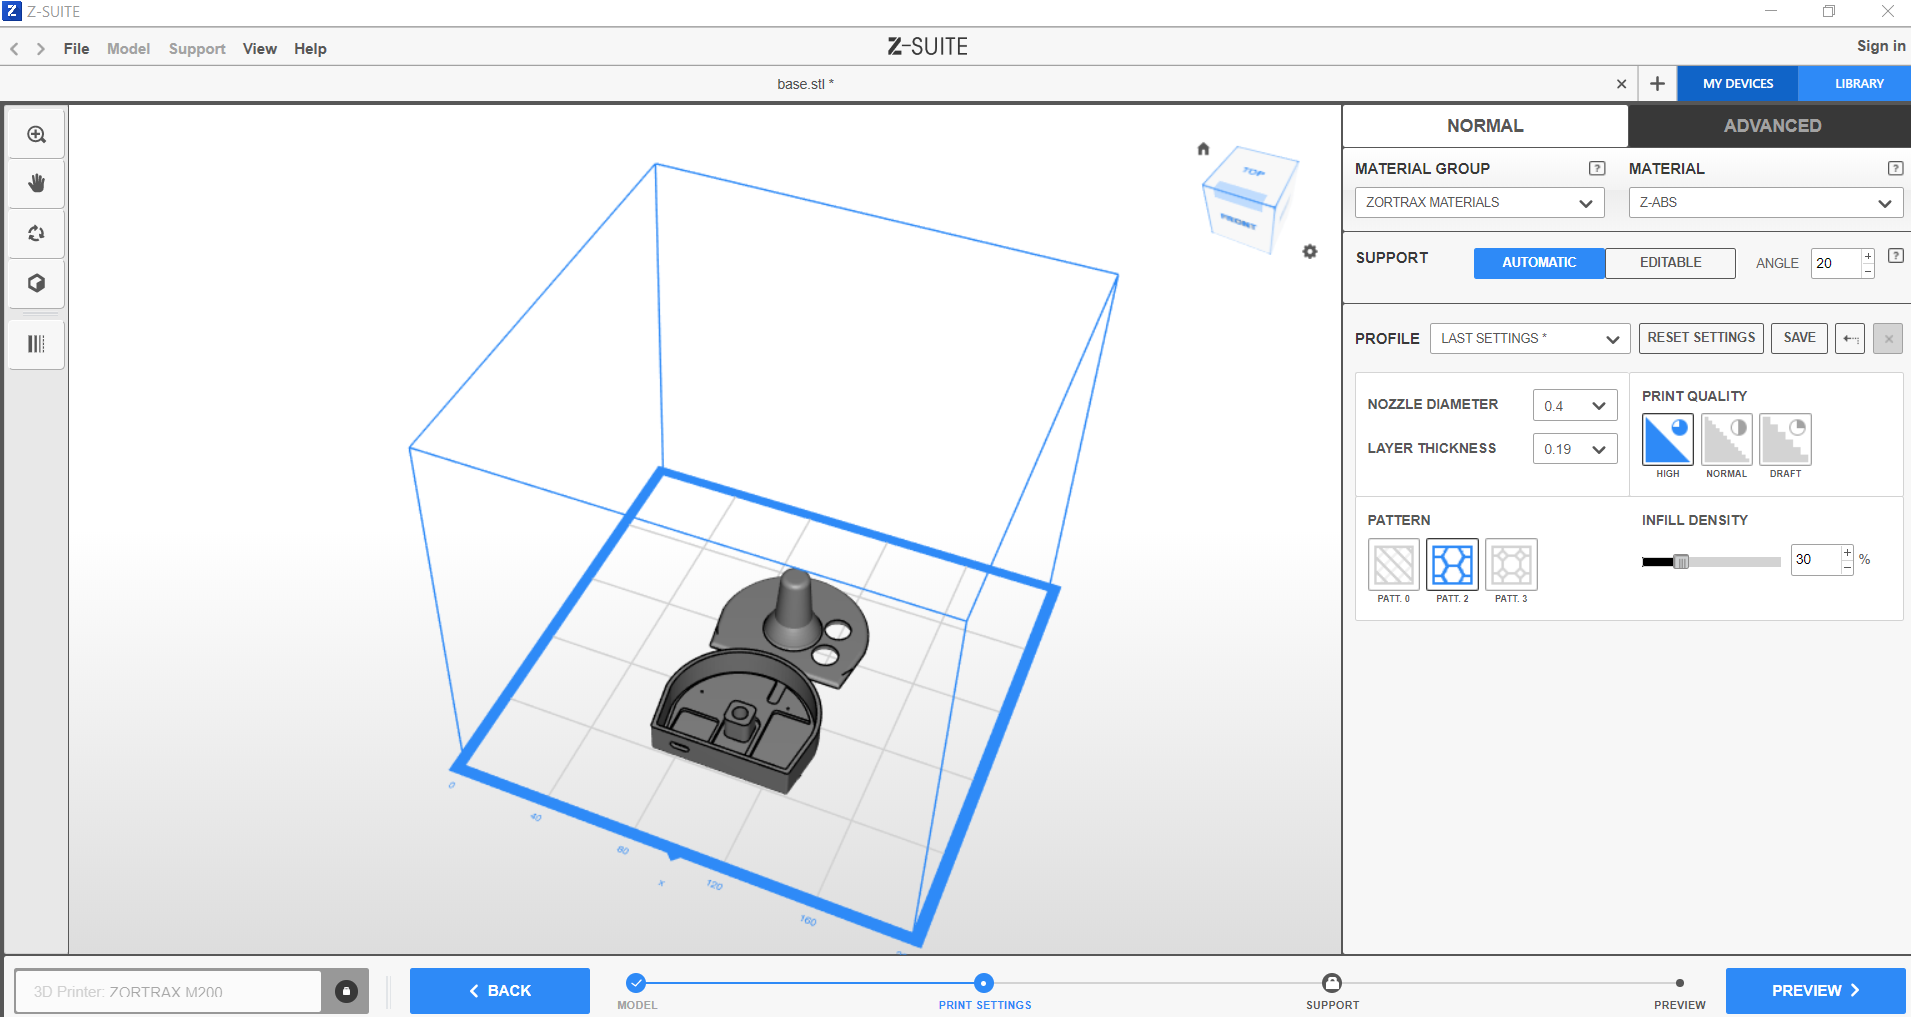The height and width of the screenshot is (1017, 1911).
Task: Switch to the Advanced tab
Action: (x=1771, y=126)
